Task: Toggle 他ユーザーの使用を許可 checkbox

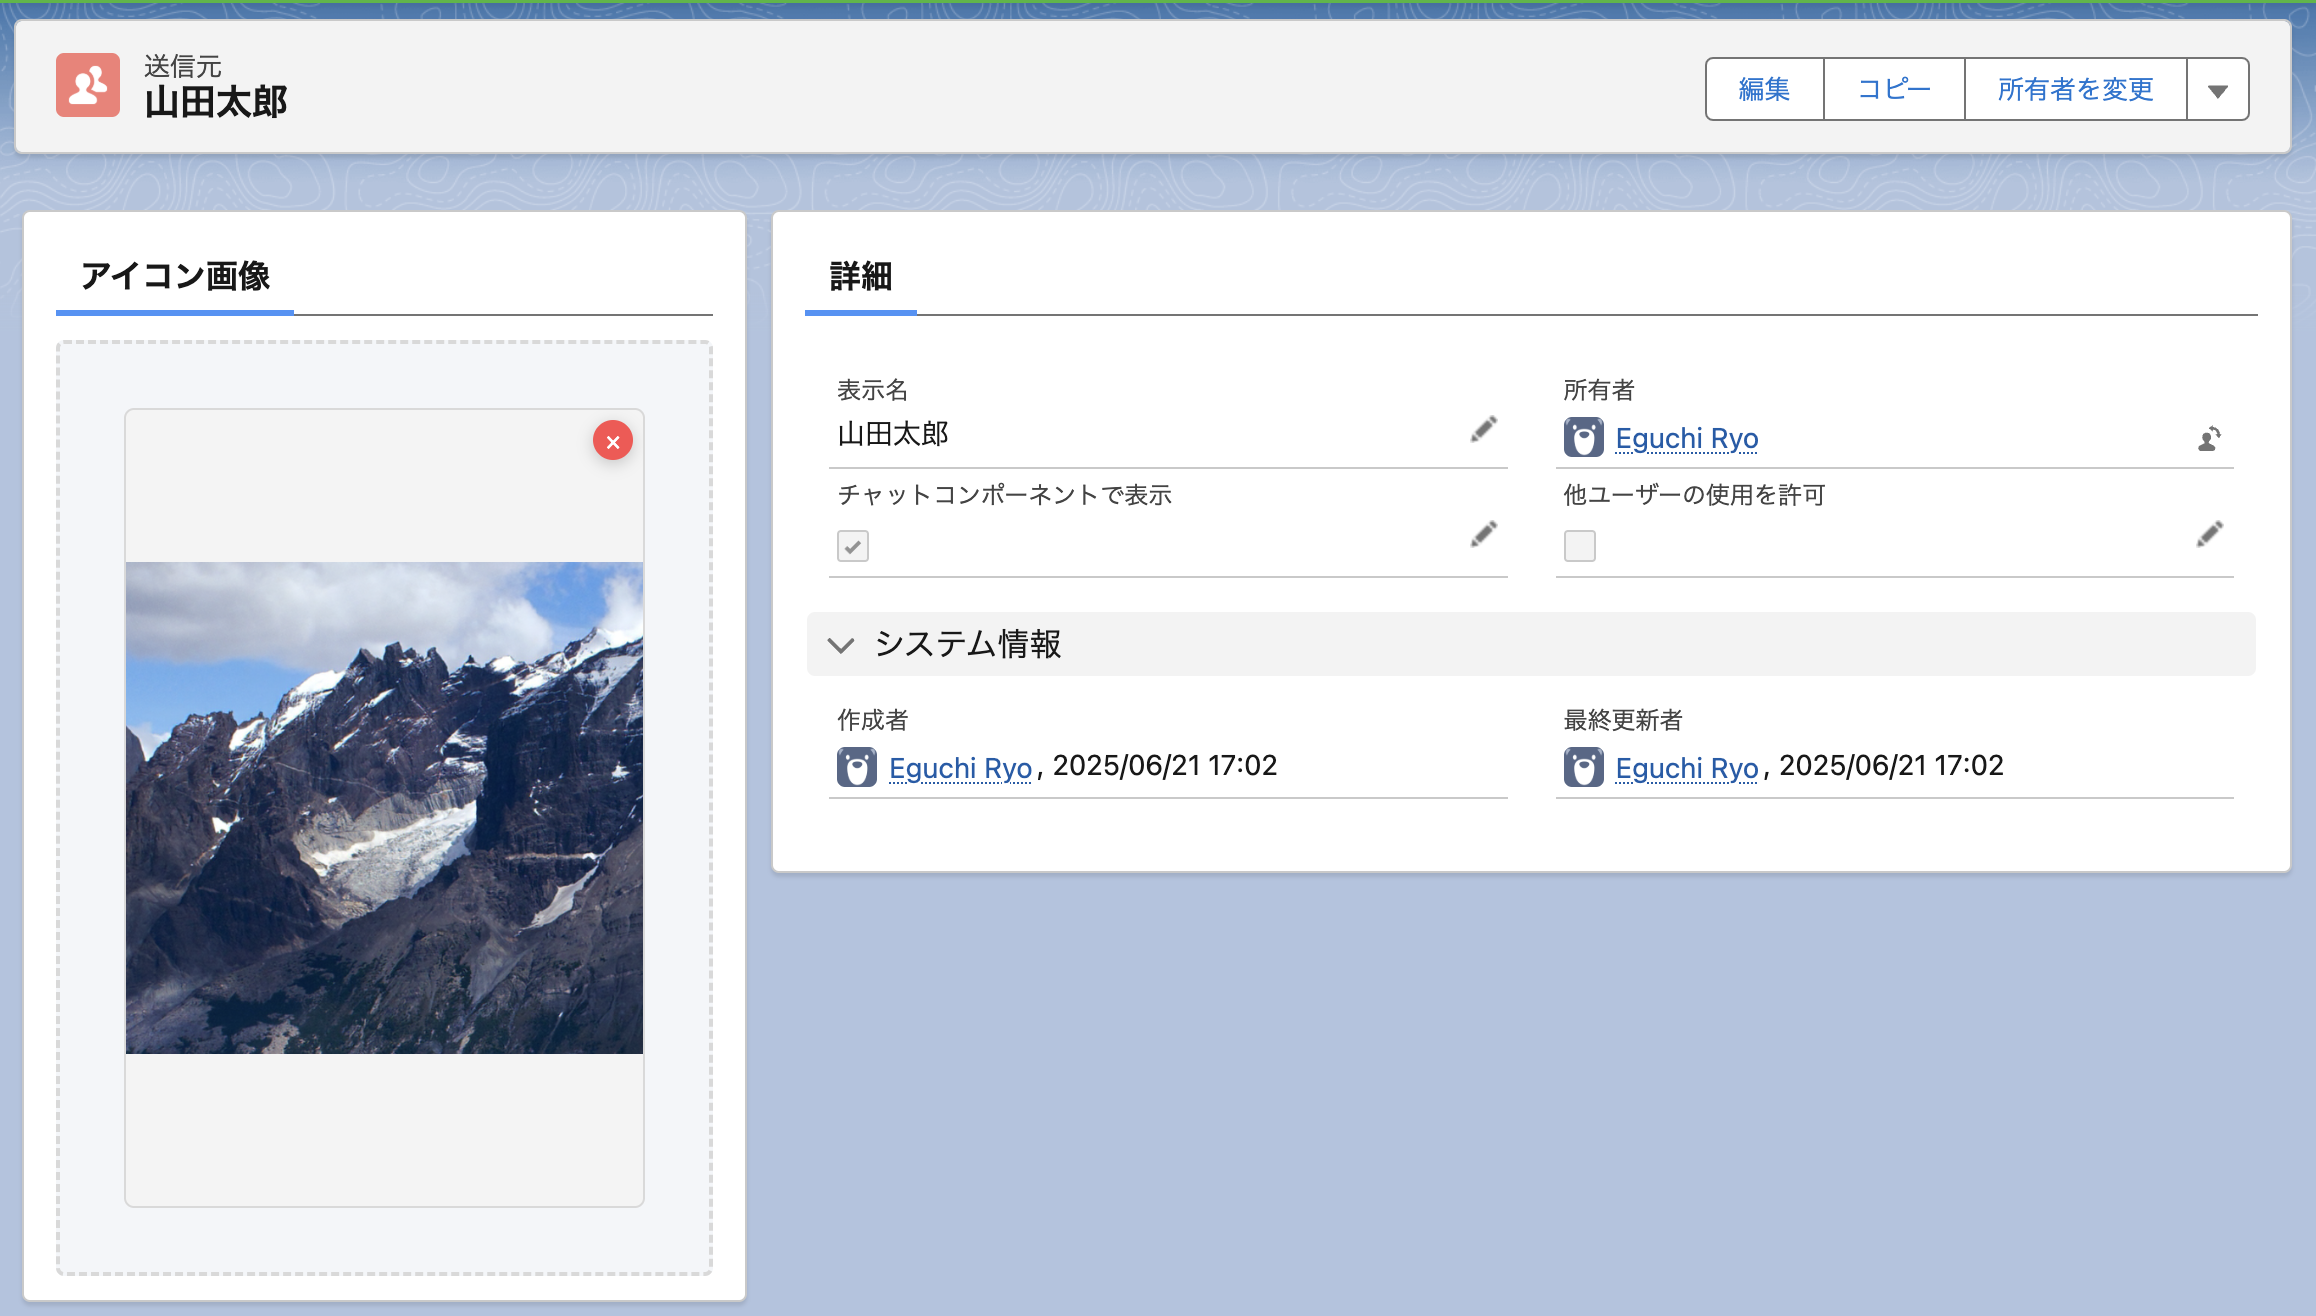Action: tap(1580, 546)
